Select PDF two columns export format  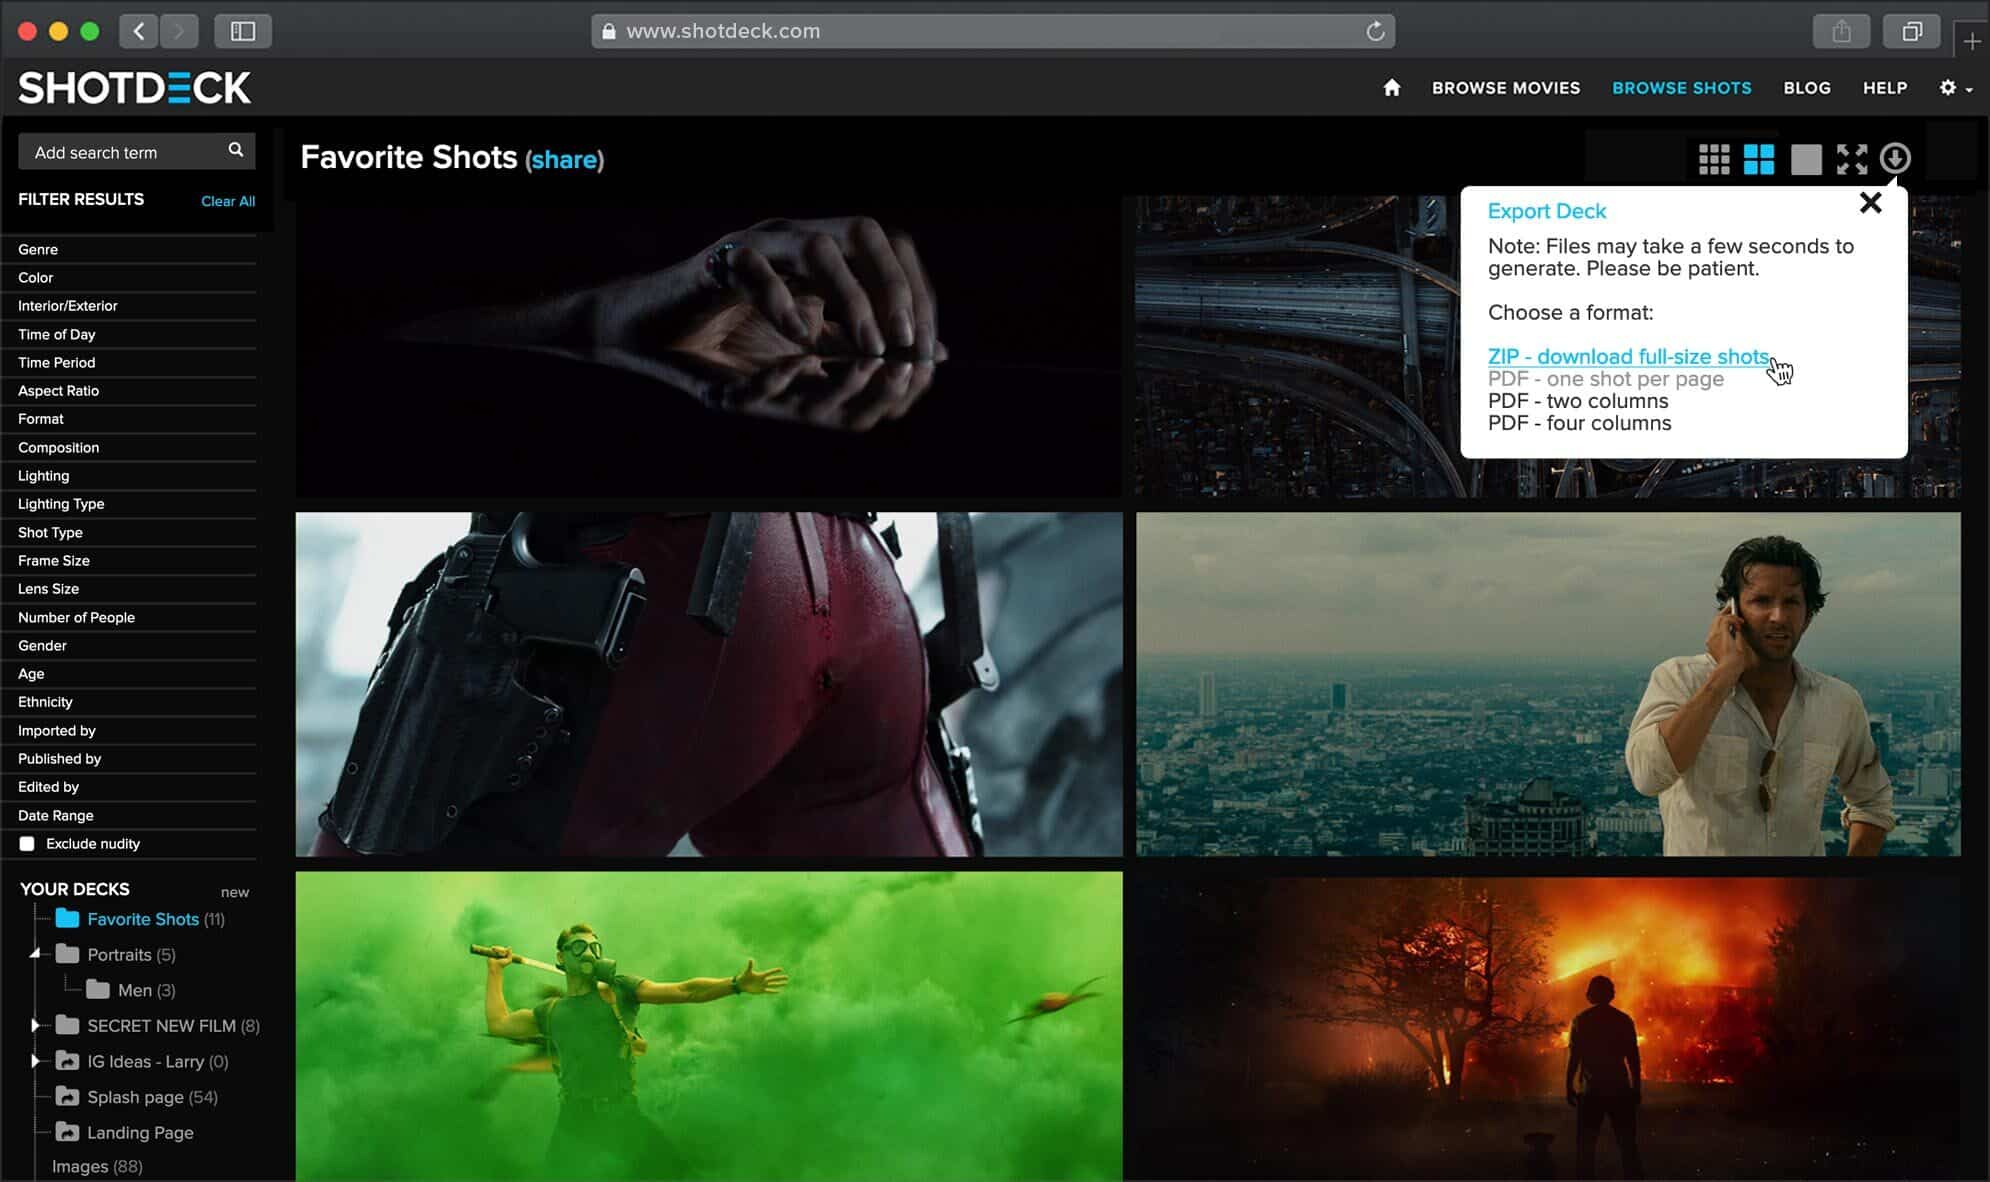[1578, 401]
